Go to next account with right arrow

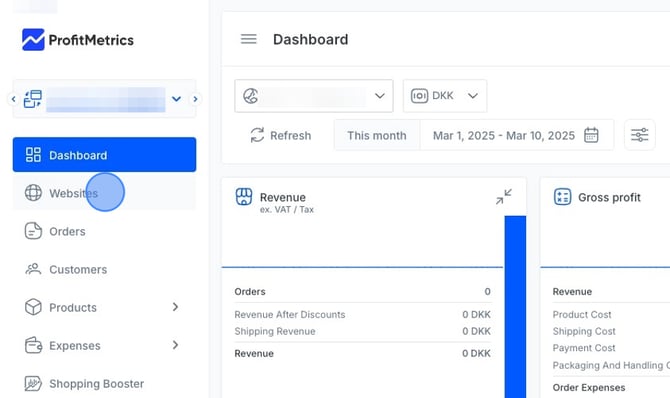click(x=195, y=99)
